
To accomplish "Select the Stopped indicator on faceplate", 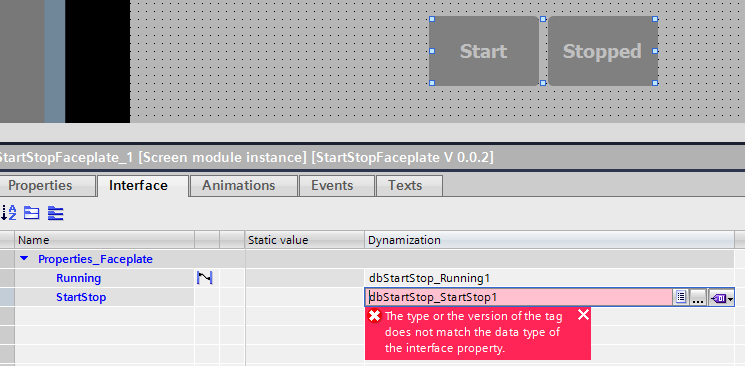I will point(602,51).
